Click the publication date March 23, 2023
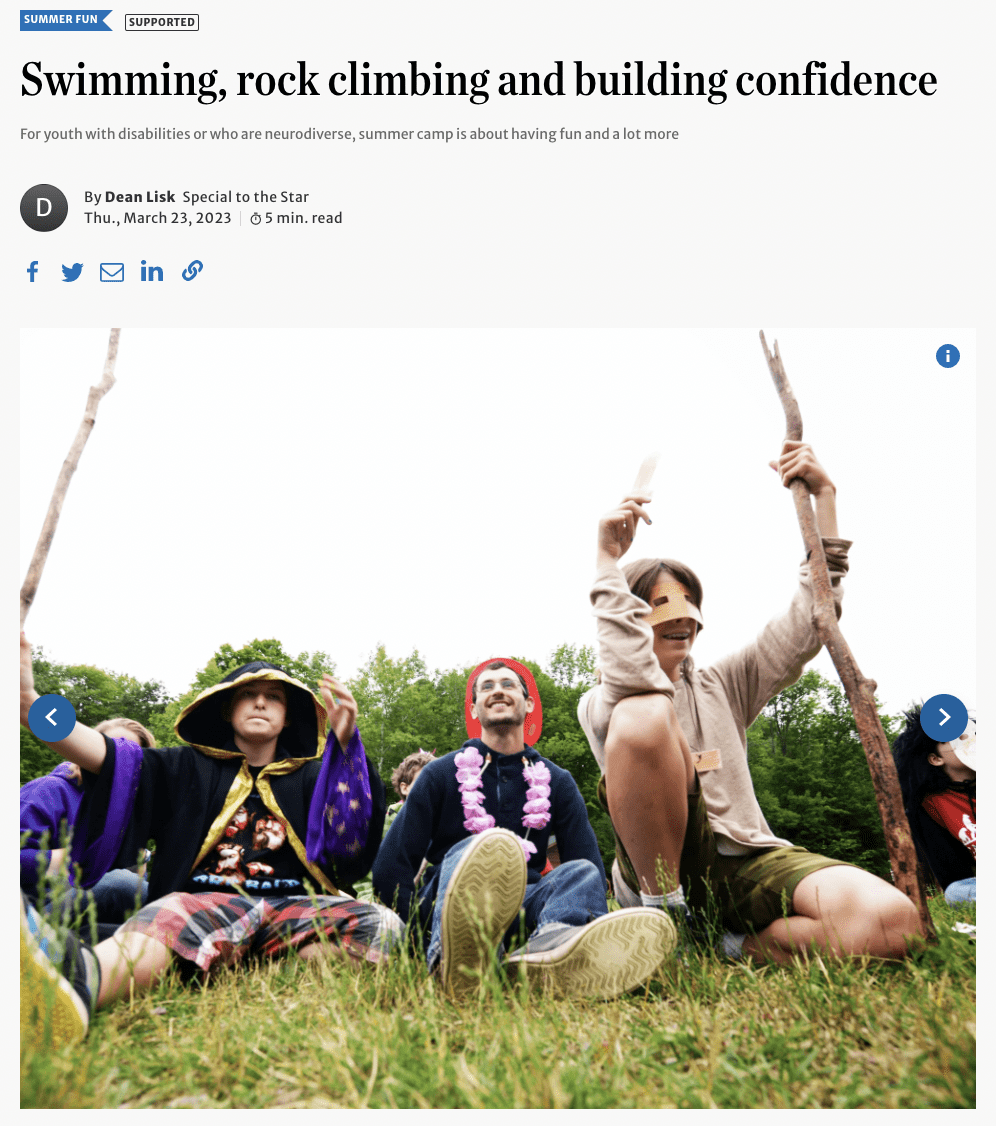The height and width of the screenshot is (1126, 996). point(157,218)
